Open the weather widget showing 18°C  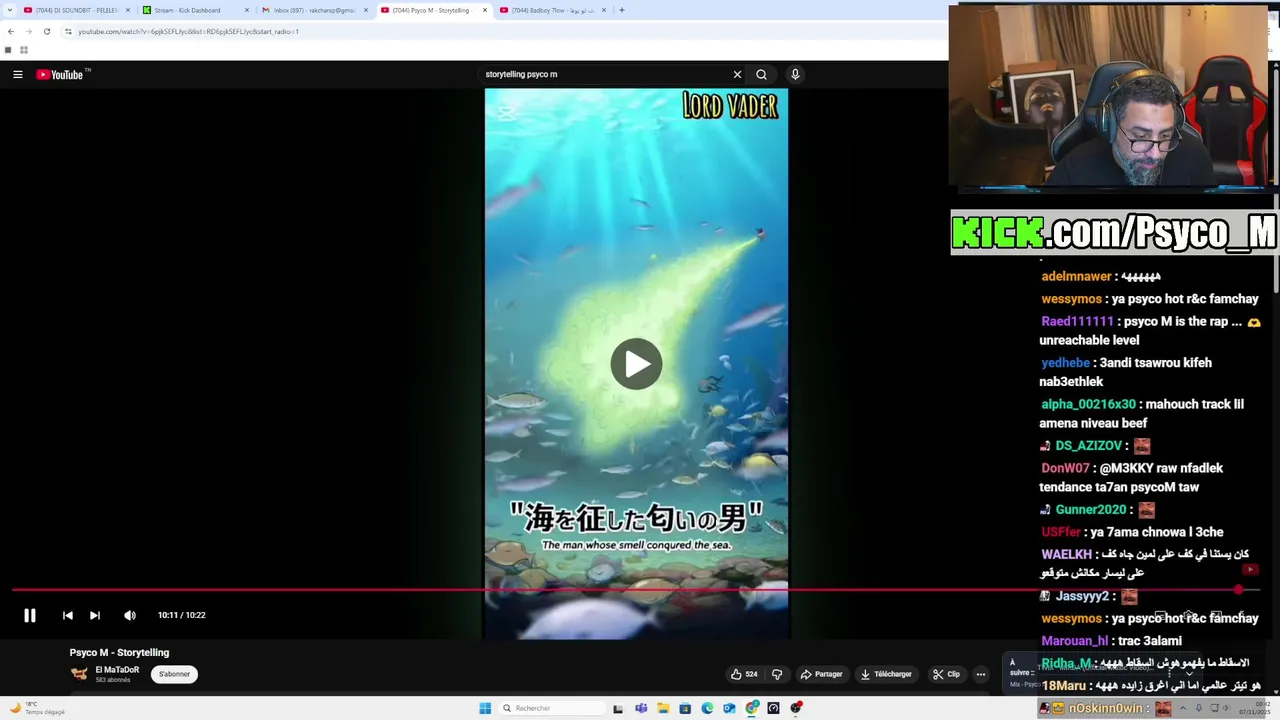tap(36, 708)
